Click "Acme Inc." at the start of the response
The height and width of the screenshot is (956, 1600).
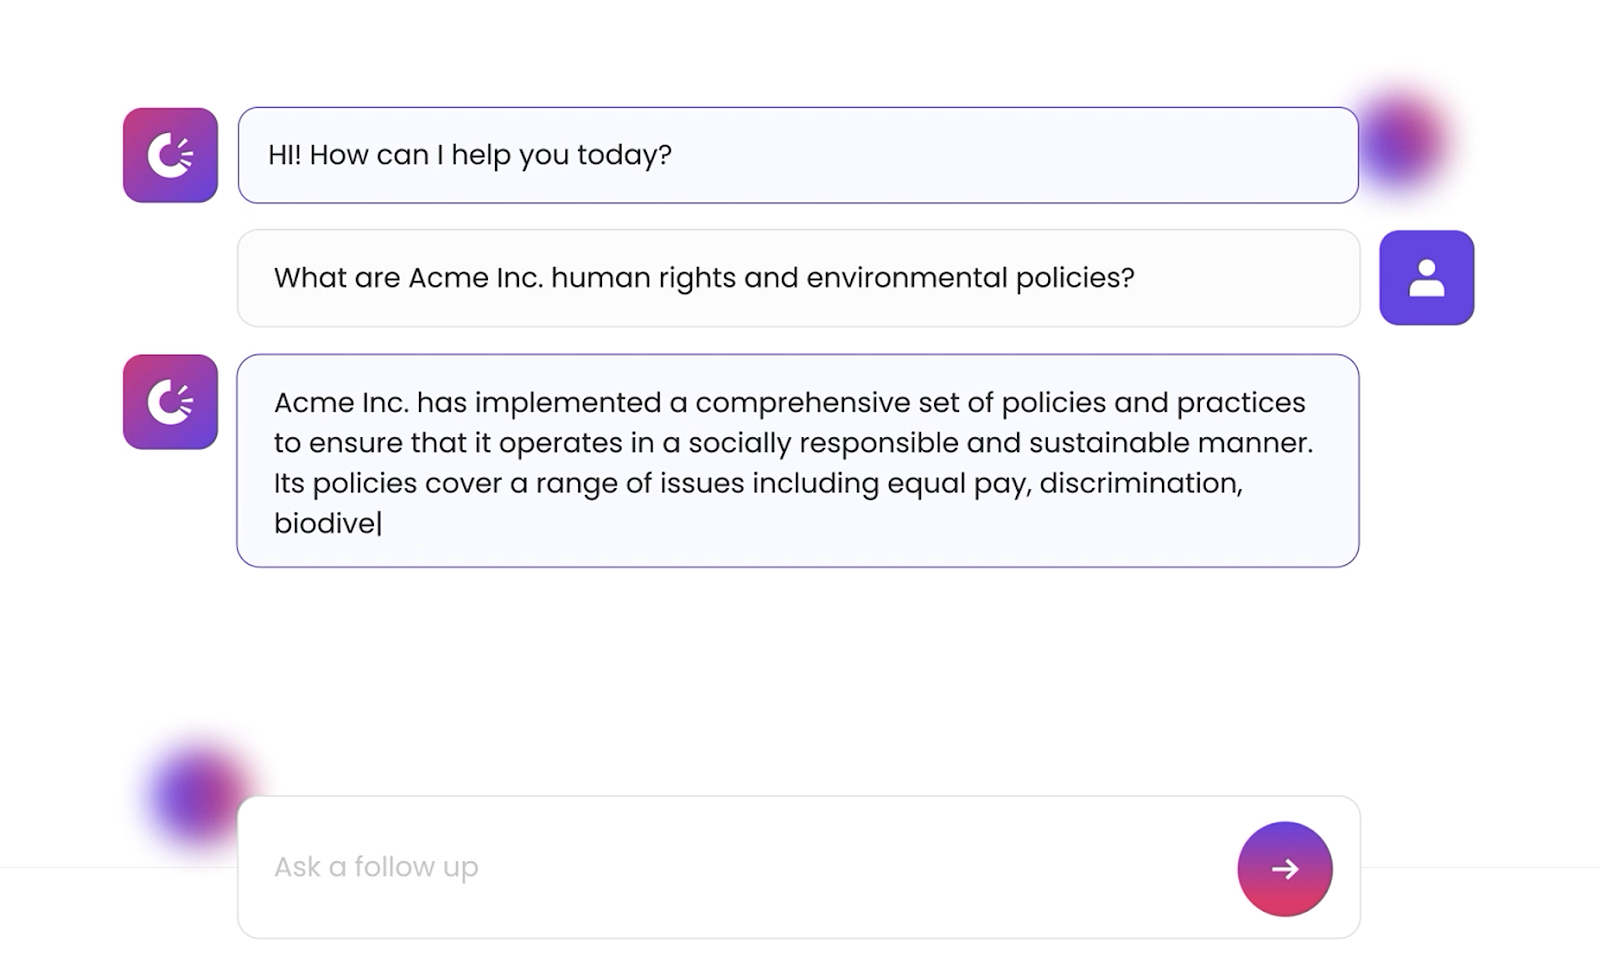click(x=341, y=403)
